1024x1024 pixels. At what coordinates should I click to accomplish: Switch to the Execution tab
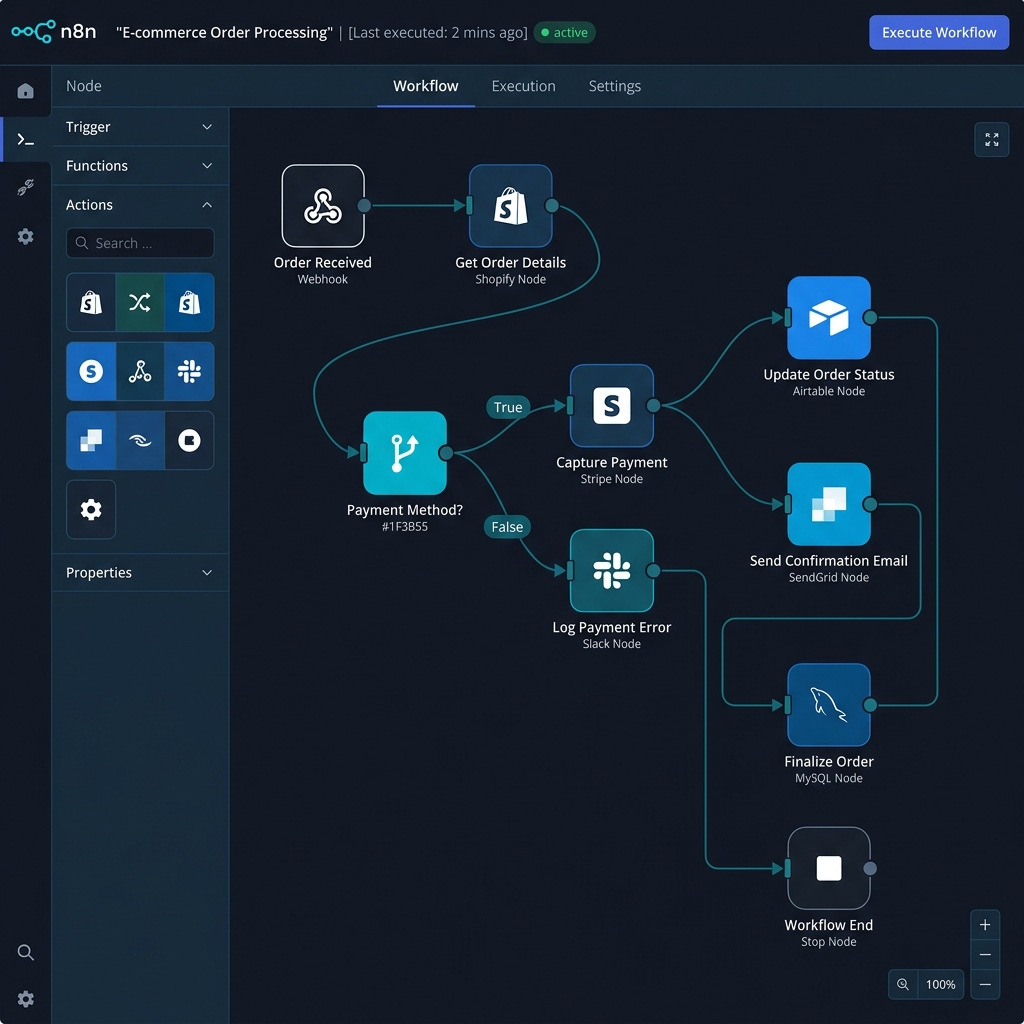click(523, 86)
